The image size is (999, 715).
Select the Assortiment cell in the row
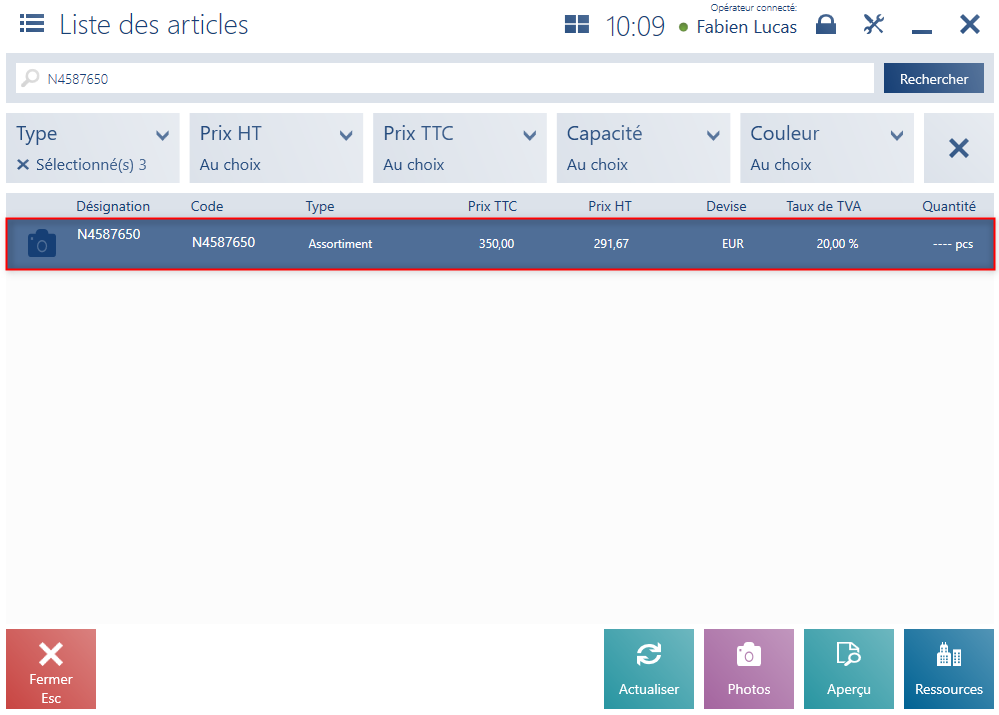340,243
